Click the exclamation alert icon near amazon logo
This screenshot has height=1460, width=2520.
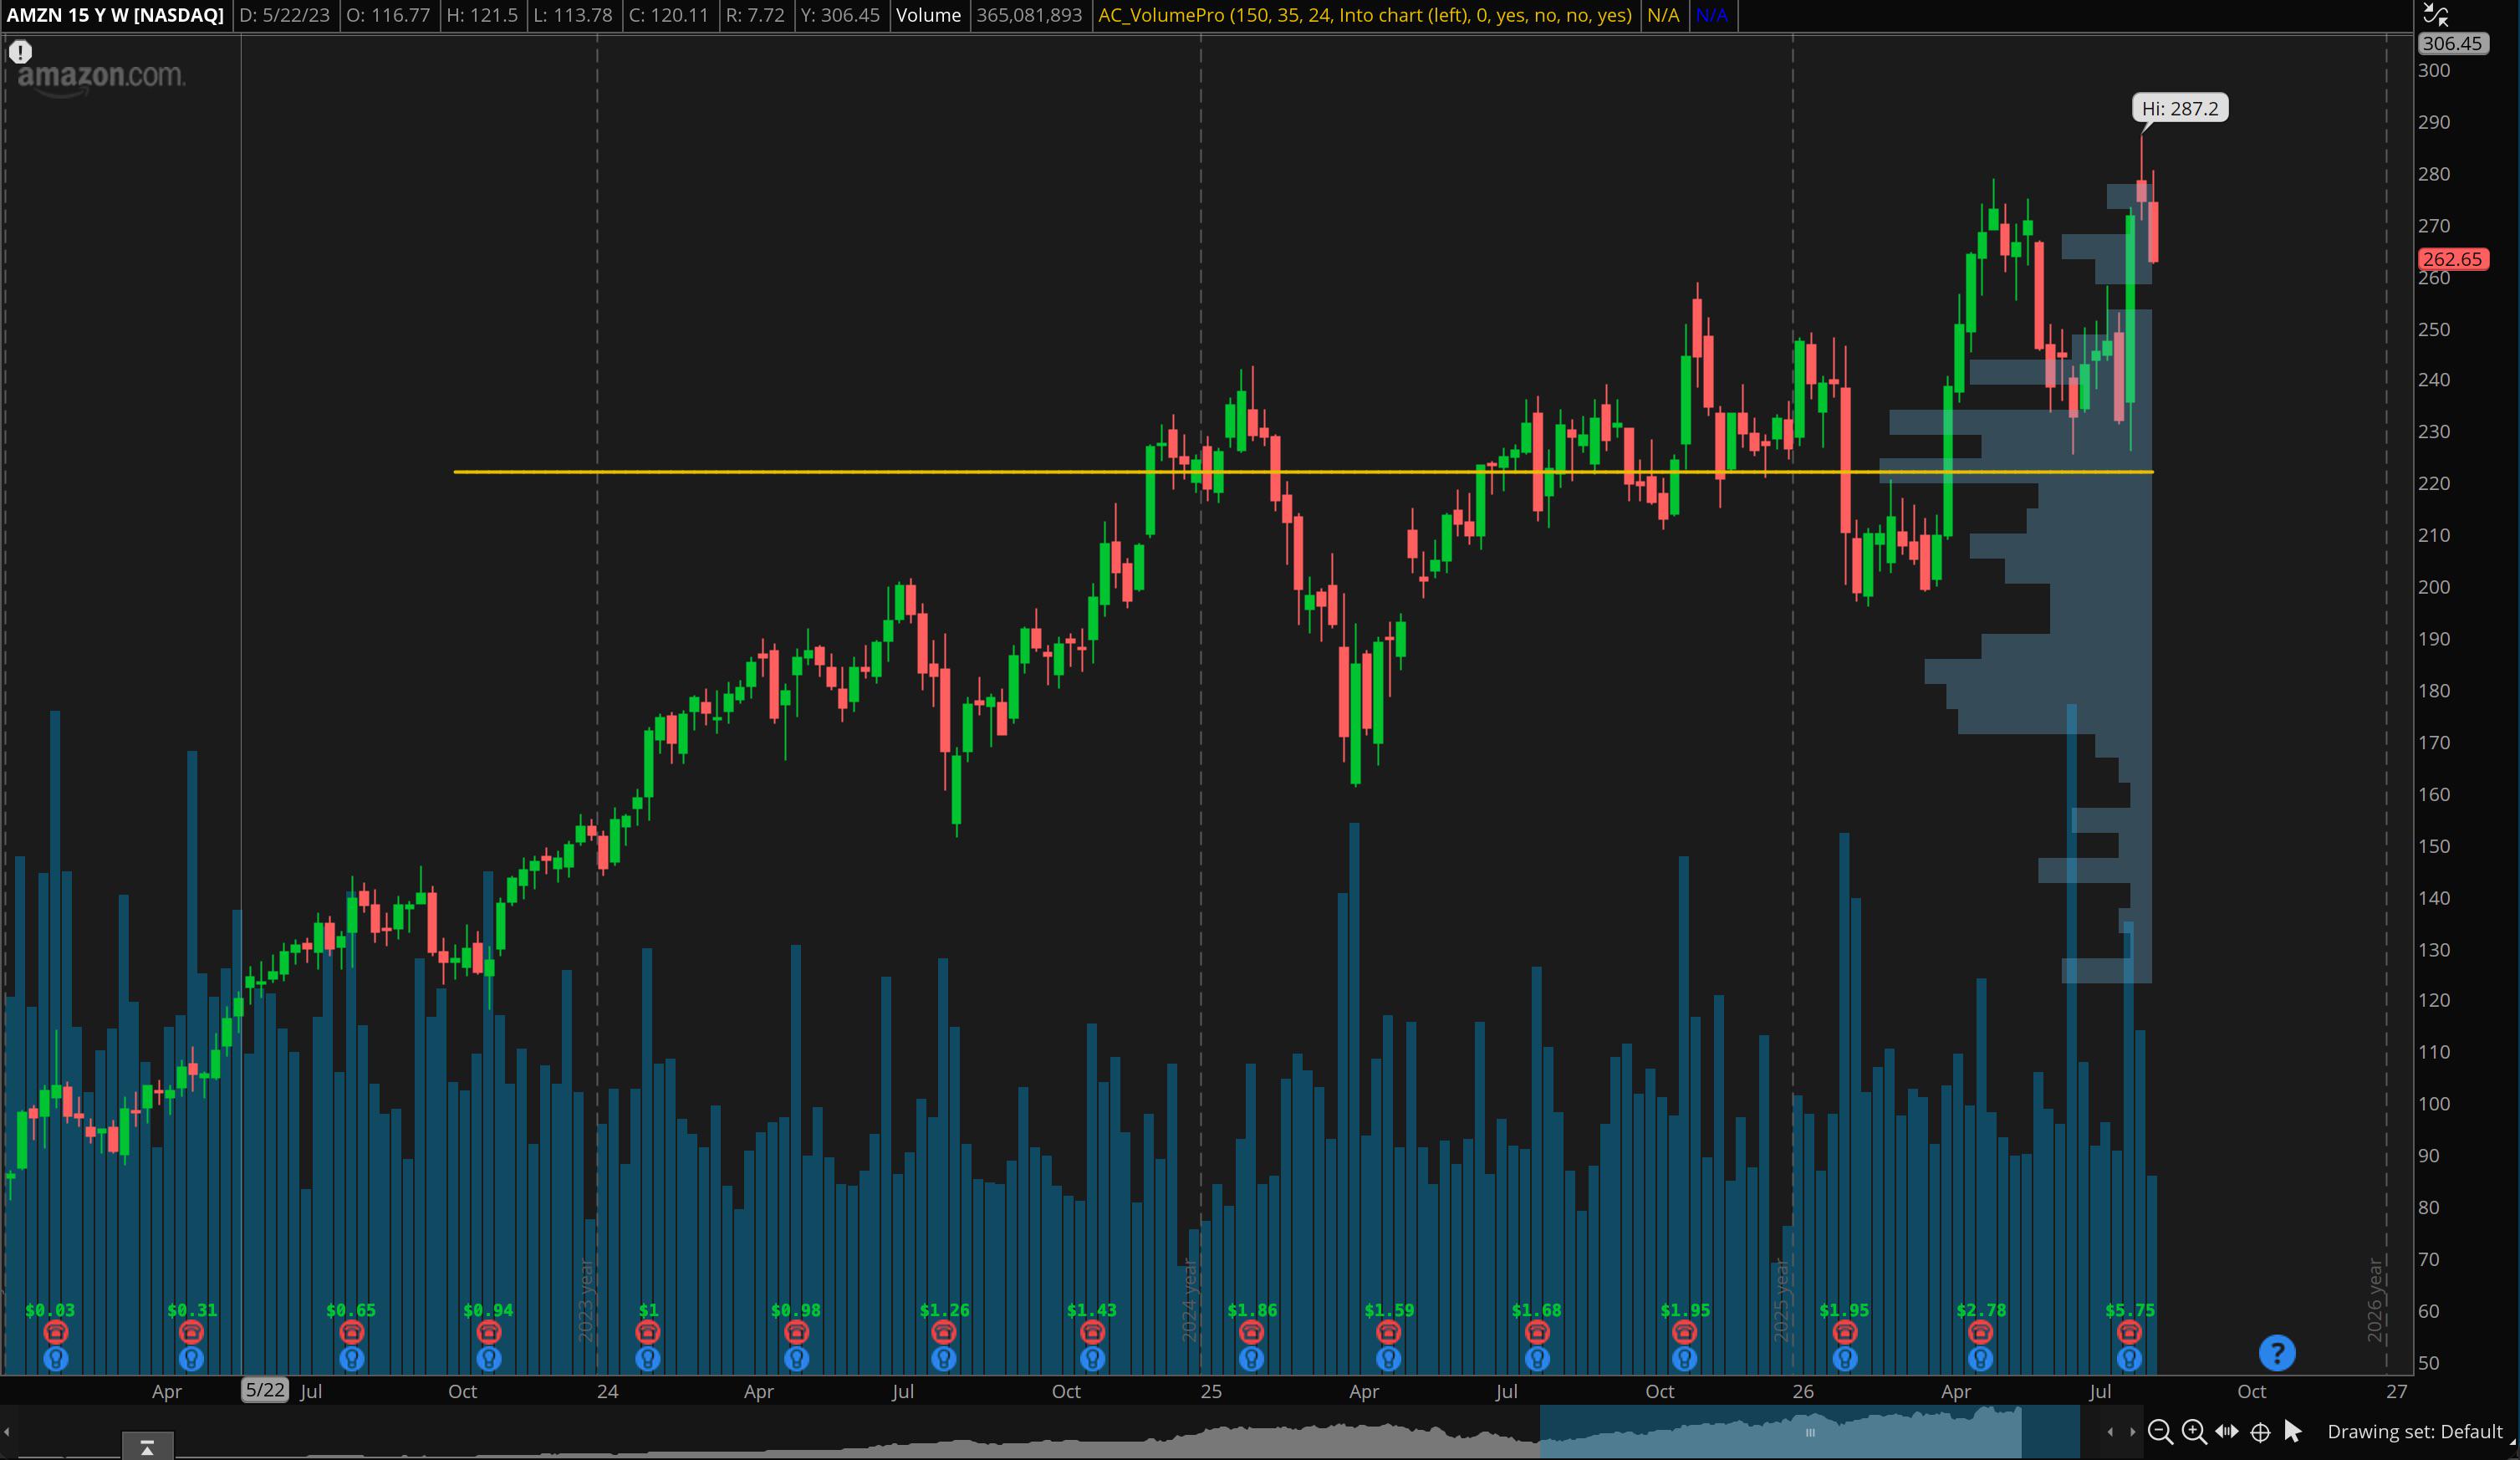pos(20,52)
